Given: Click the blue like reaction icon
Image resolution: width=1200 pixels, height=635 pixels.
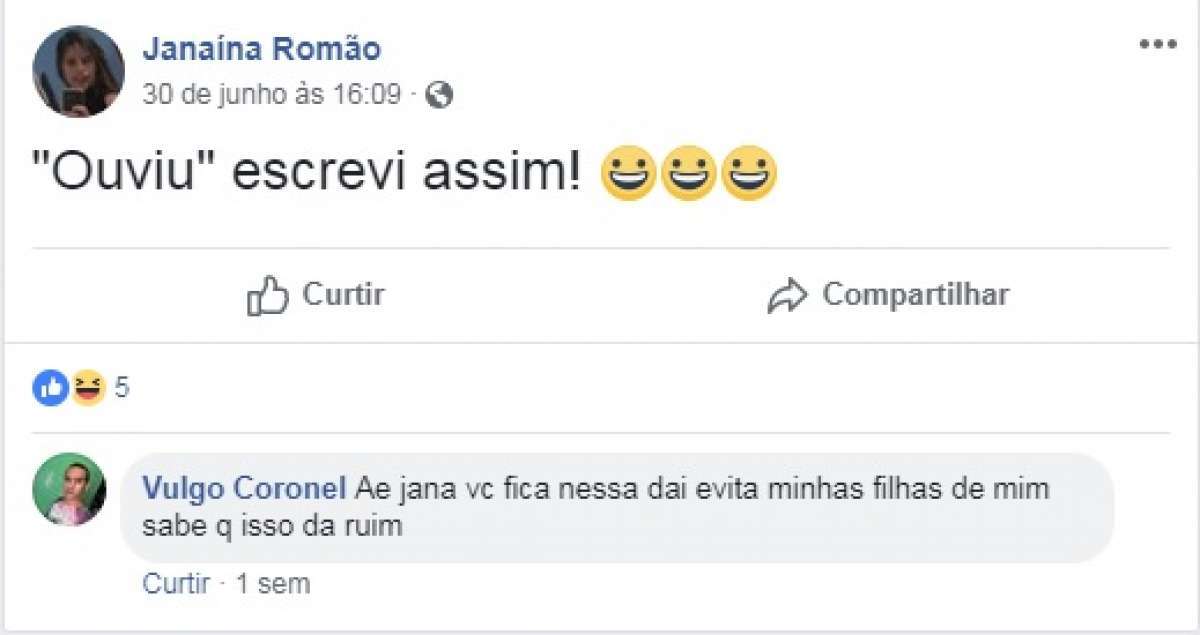Looking at the screenshot, I should pyautogui.click(x=50, y=387).
